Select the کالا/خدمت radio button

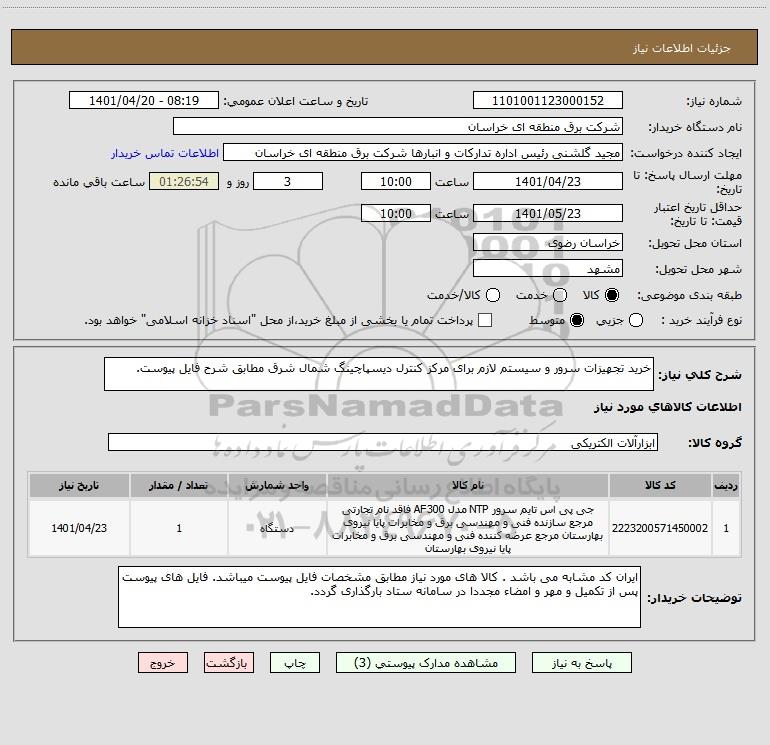click(493, 295)
